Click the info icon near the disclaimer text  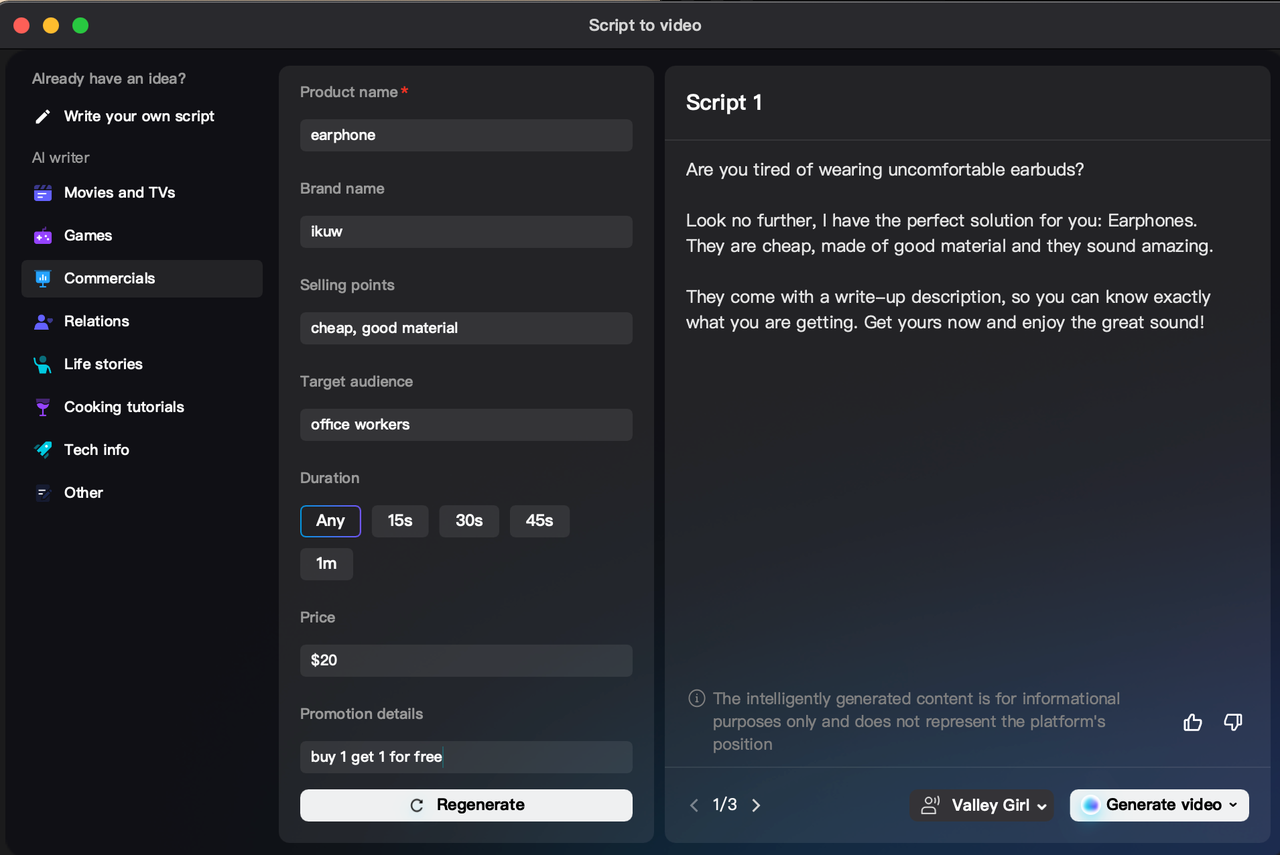pos(695,698)
